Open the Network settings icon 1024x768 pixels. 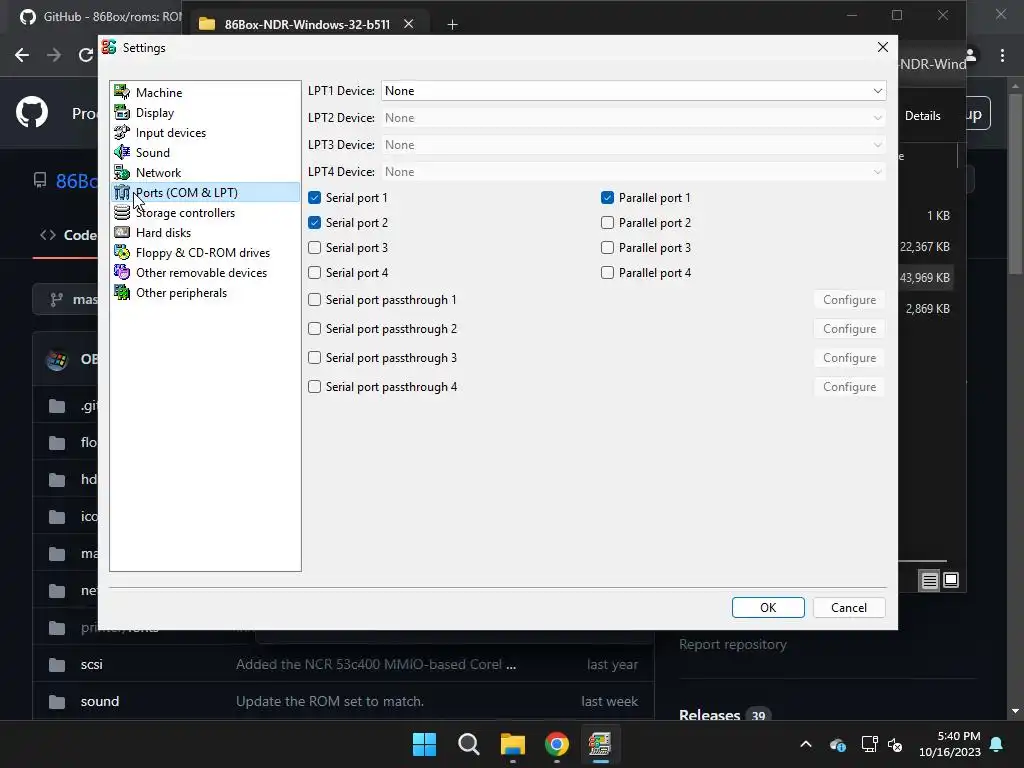pyautogui.click(x=122, y=172)
